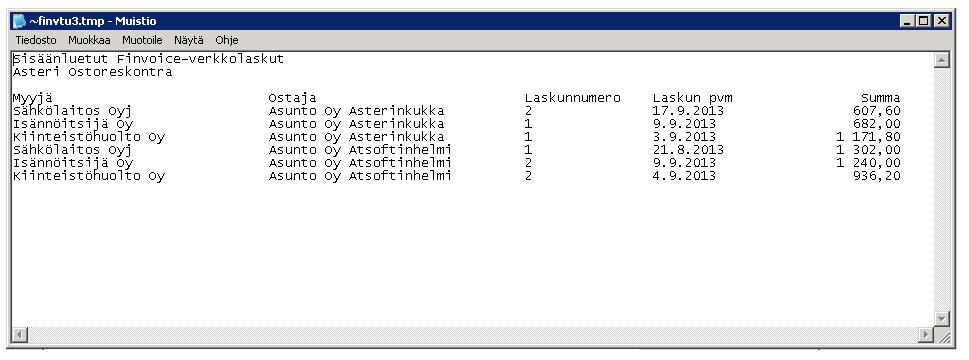Click the horizontal scrollbar left arrow

click(x=19, y=335)
